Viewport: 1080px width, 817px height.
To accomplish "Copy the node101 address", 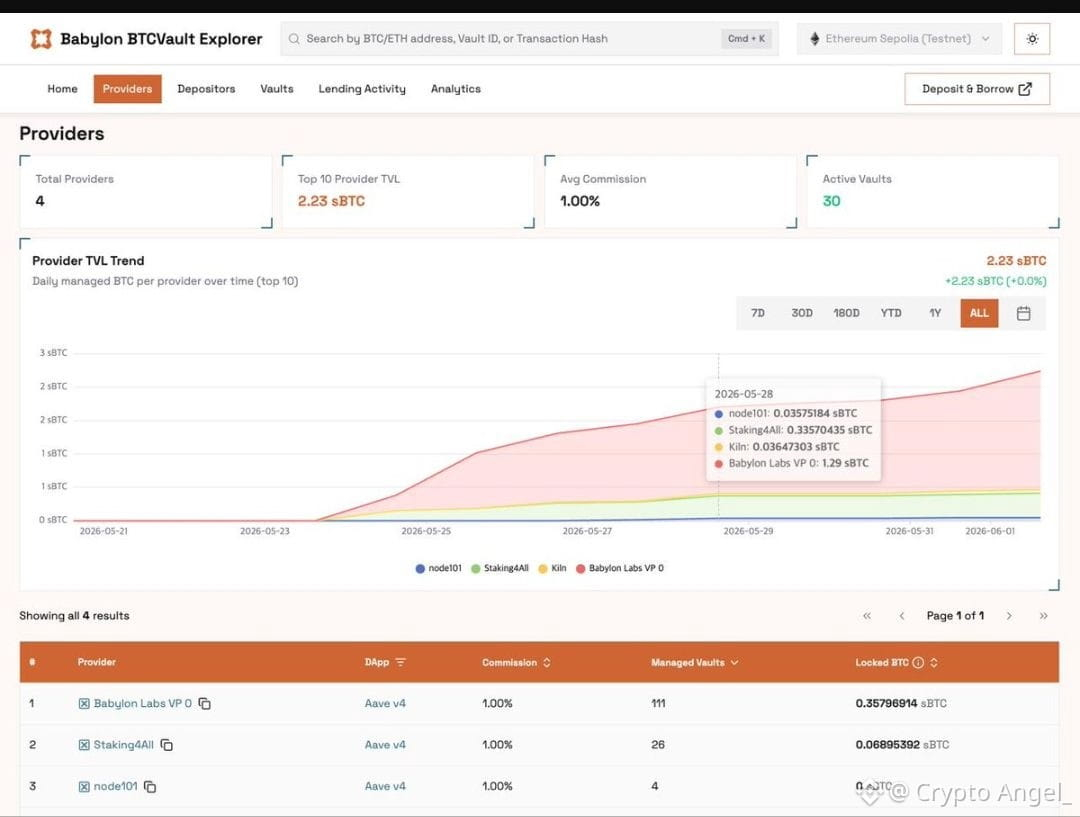I will (x=150, y=787).
